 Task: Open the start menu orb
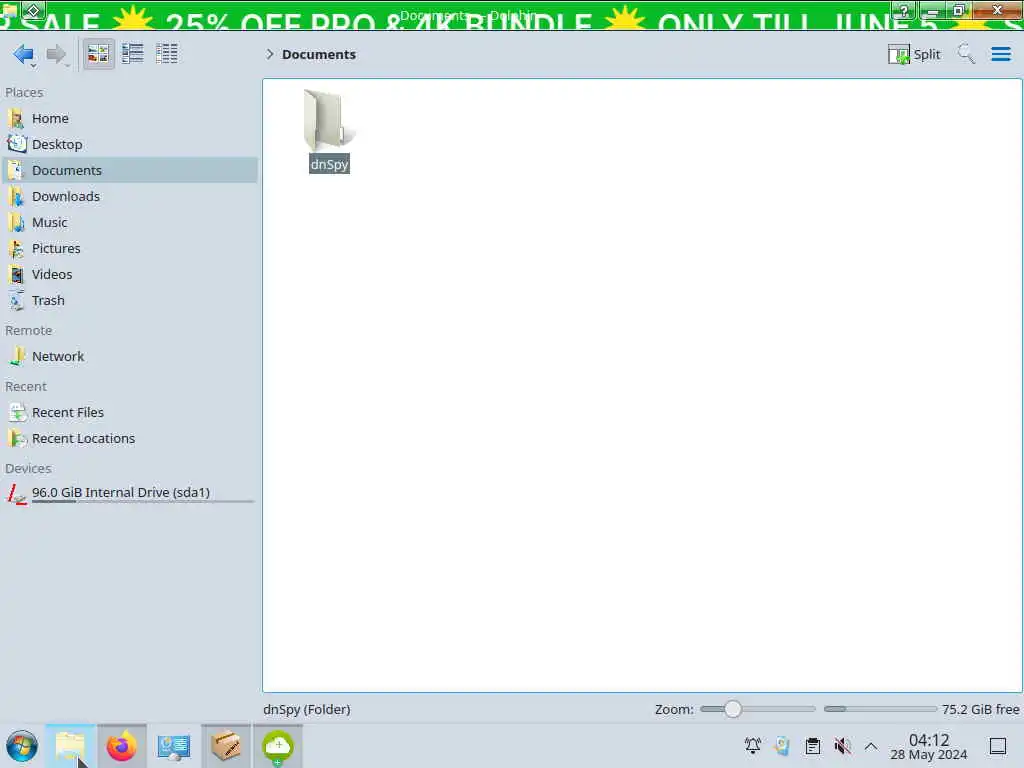(22, 746)
